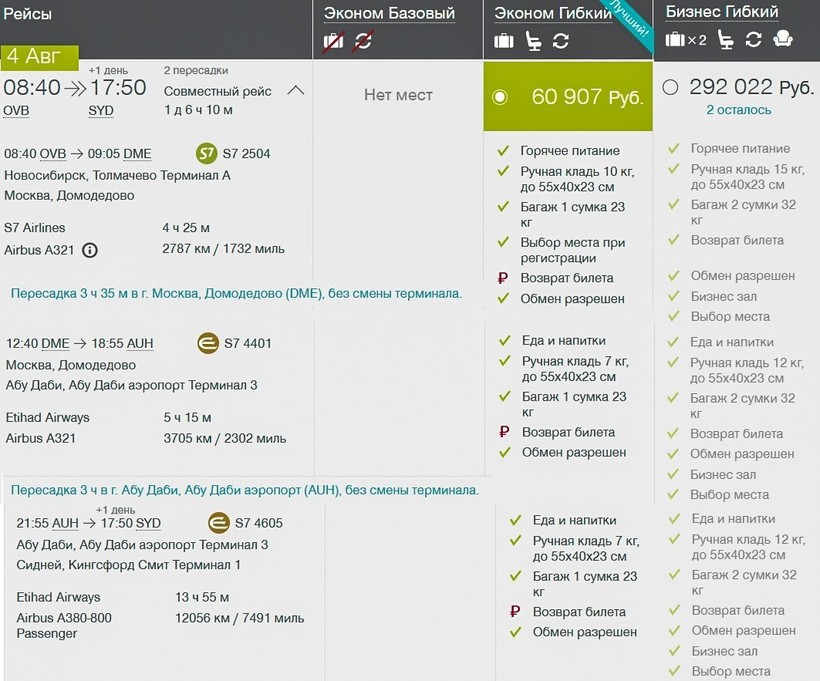This screenshot has height=681, width=820.
Task: Click the info icon next to Airbus A321
Action: tap(89, 250)
